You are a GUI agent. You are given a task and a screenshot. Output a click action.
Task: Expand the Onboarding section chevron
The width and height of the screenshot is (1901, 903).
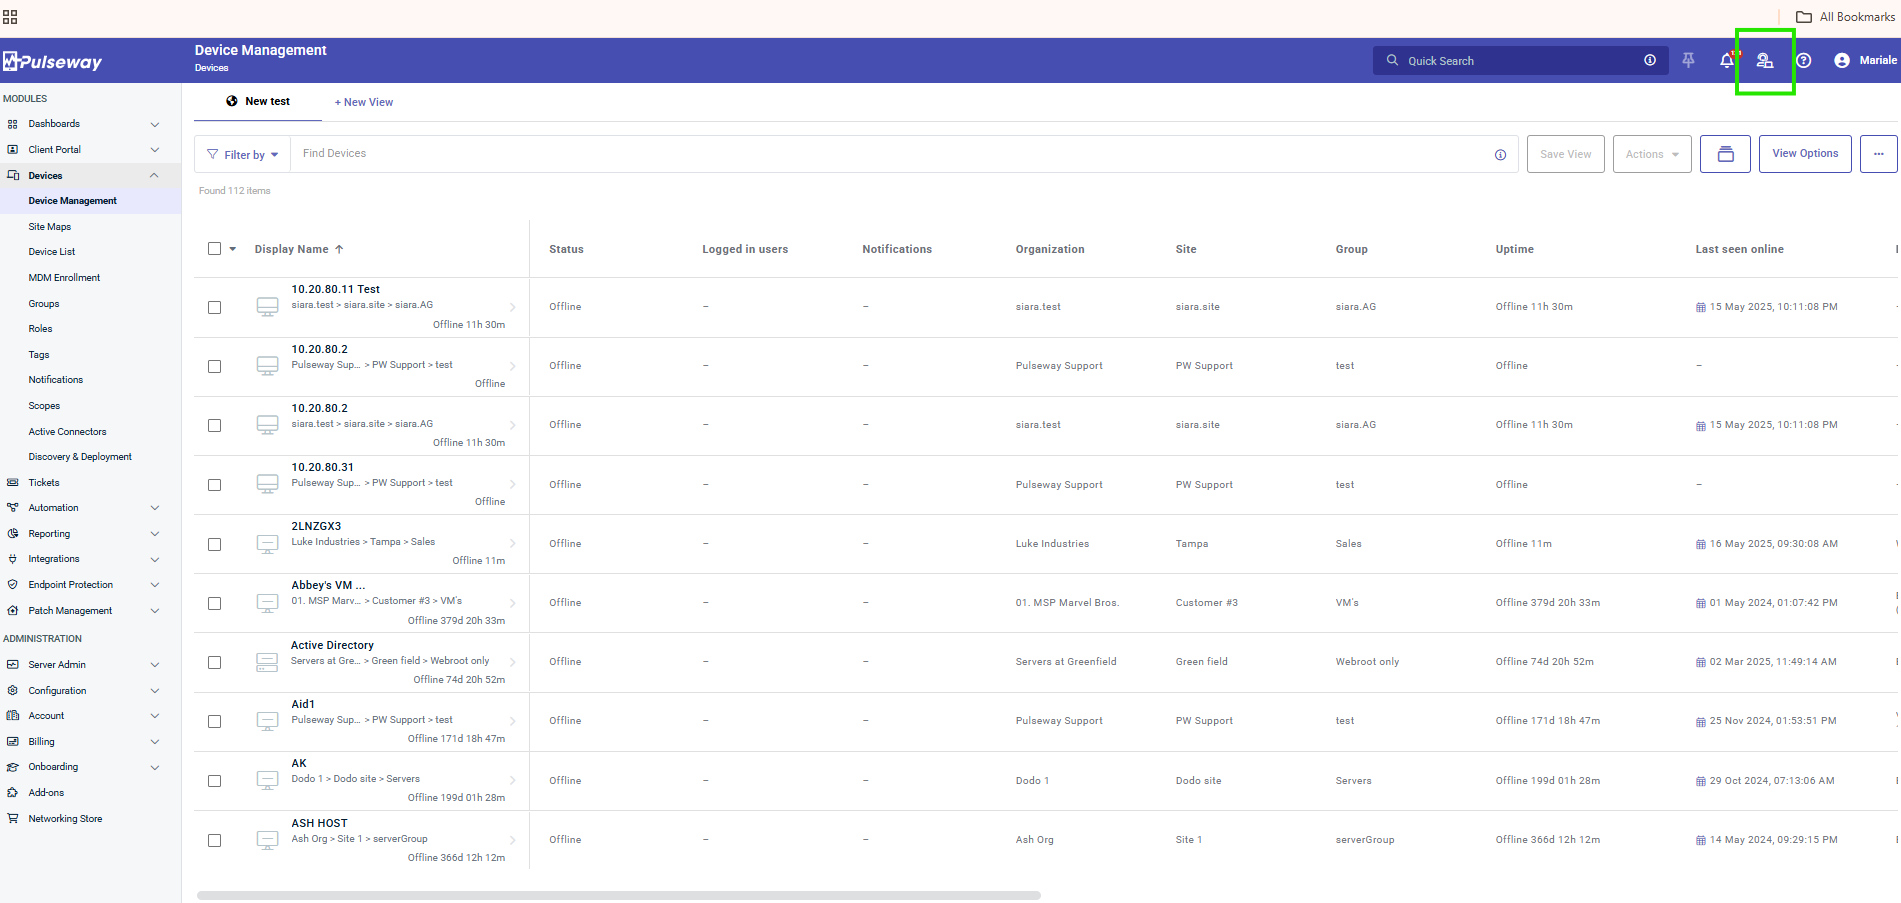point(155,767)
